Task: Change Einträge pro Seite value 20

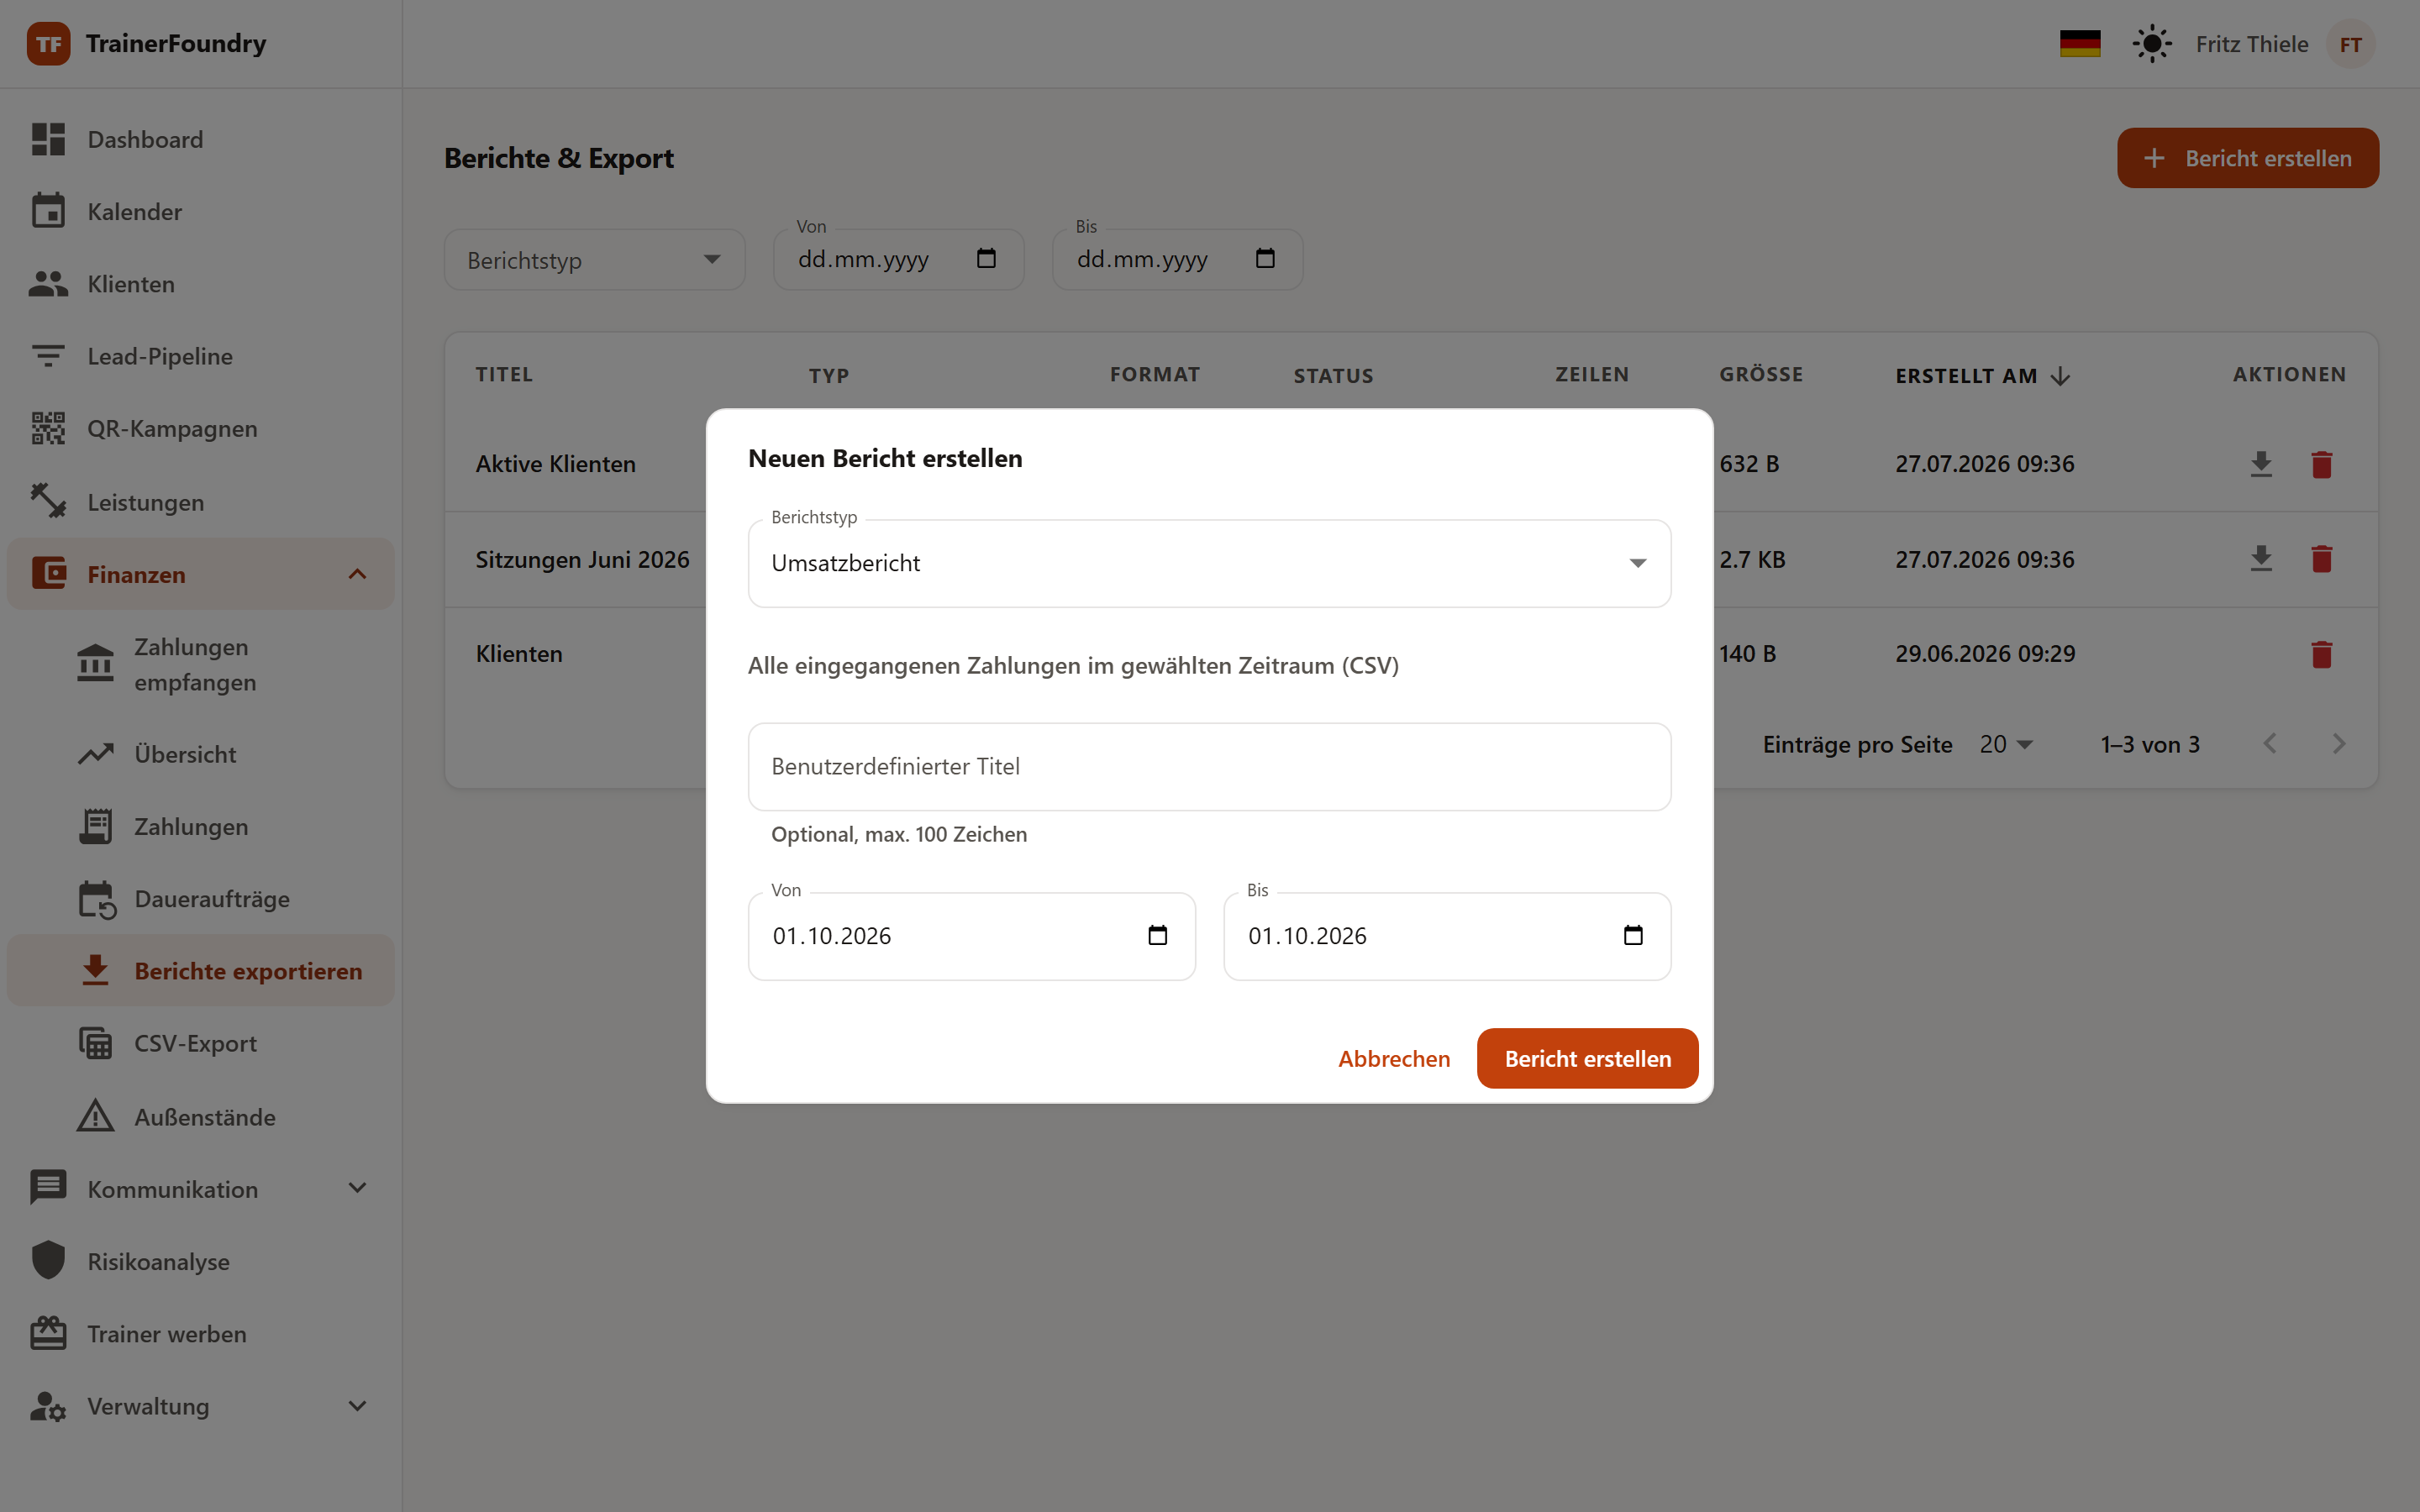Action: [x=2006, y=745]
